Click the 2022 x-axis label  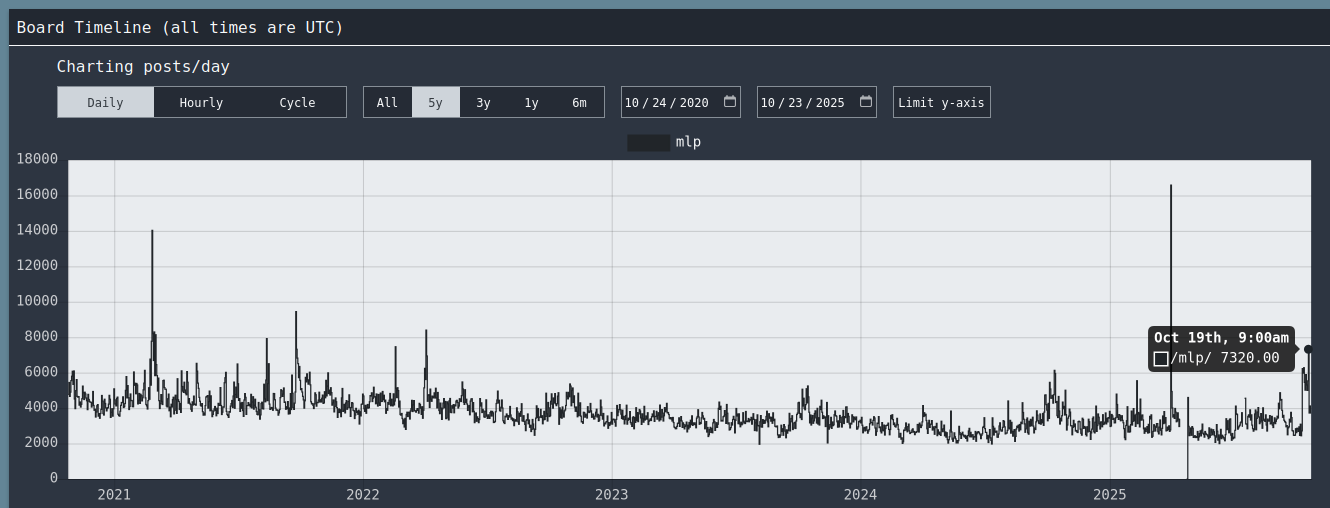point(363,494)
